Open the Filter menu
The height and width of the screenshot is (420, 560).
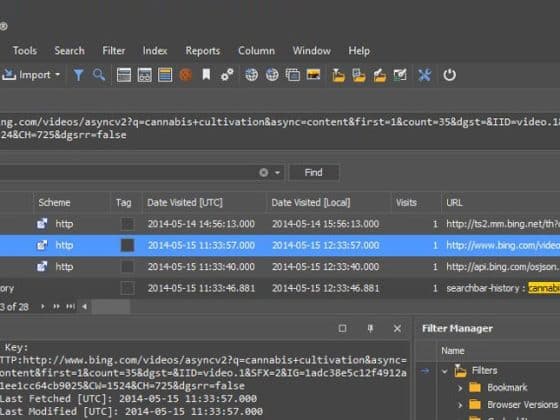point(114,51)
